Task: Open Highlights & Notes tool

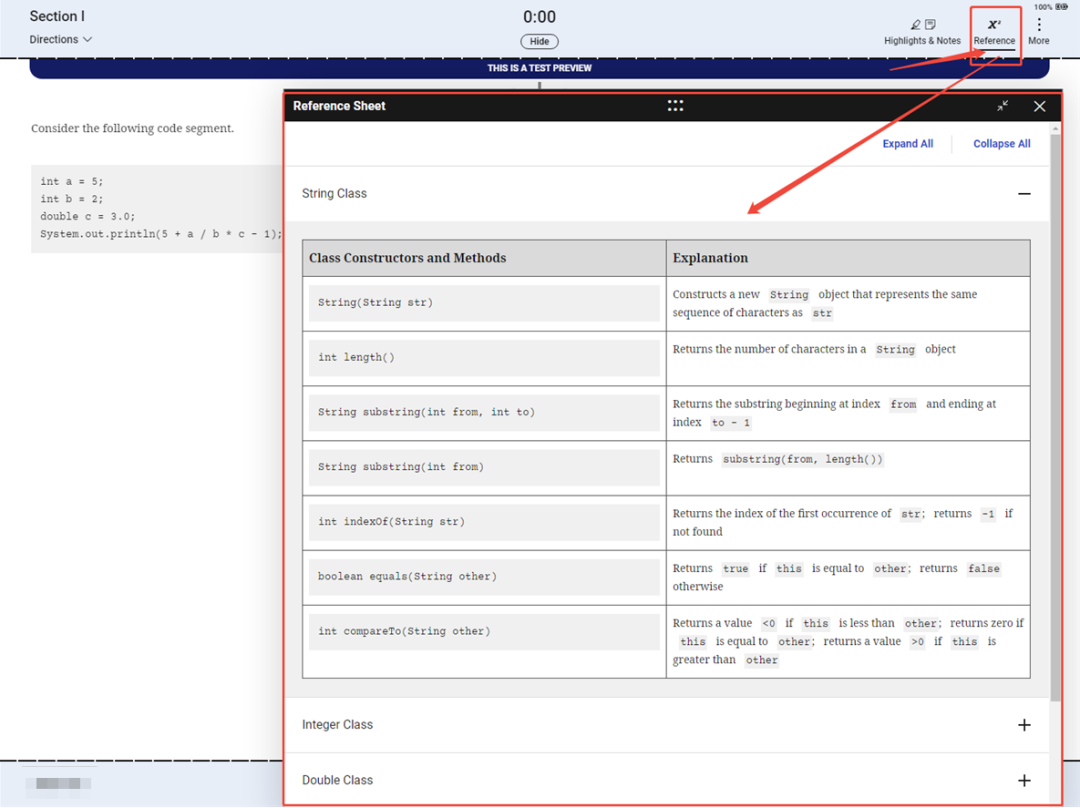Action: pyautogui.click(x=922, y=32)
